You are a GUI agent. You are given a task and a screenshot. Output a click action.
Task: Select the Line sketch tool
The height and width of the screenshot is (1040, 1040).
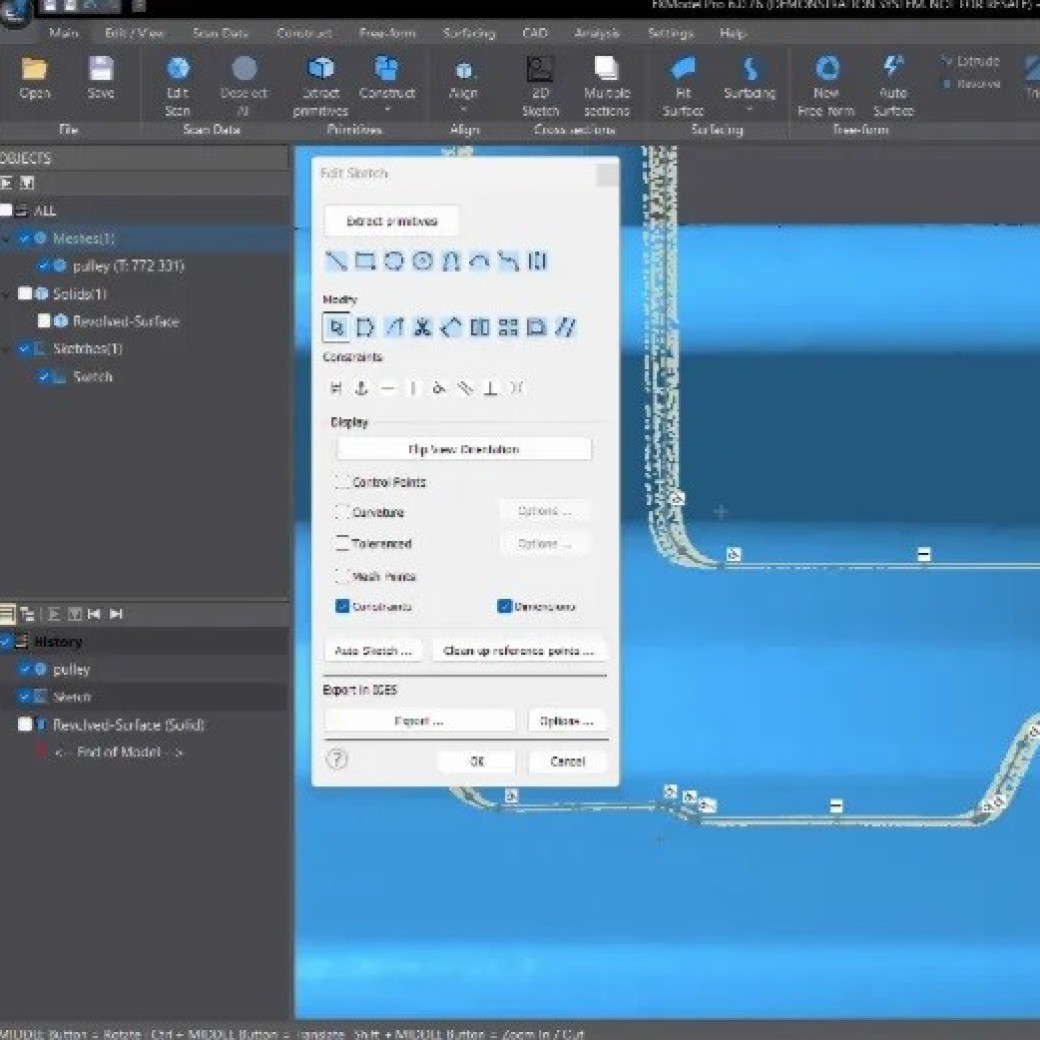pos(336,262)
